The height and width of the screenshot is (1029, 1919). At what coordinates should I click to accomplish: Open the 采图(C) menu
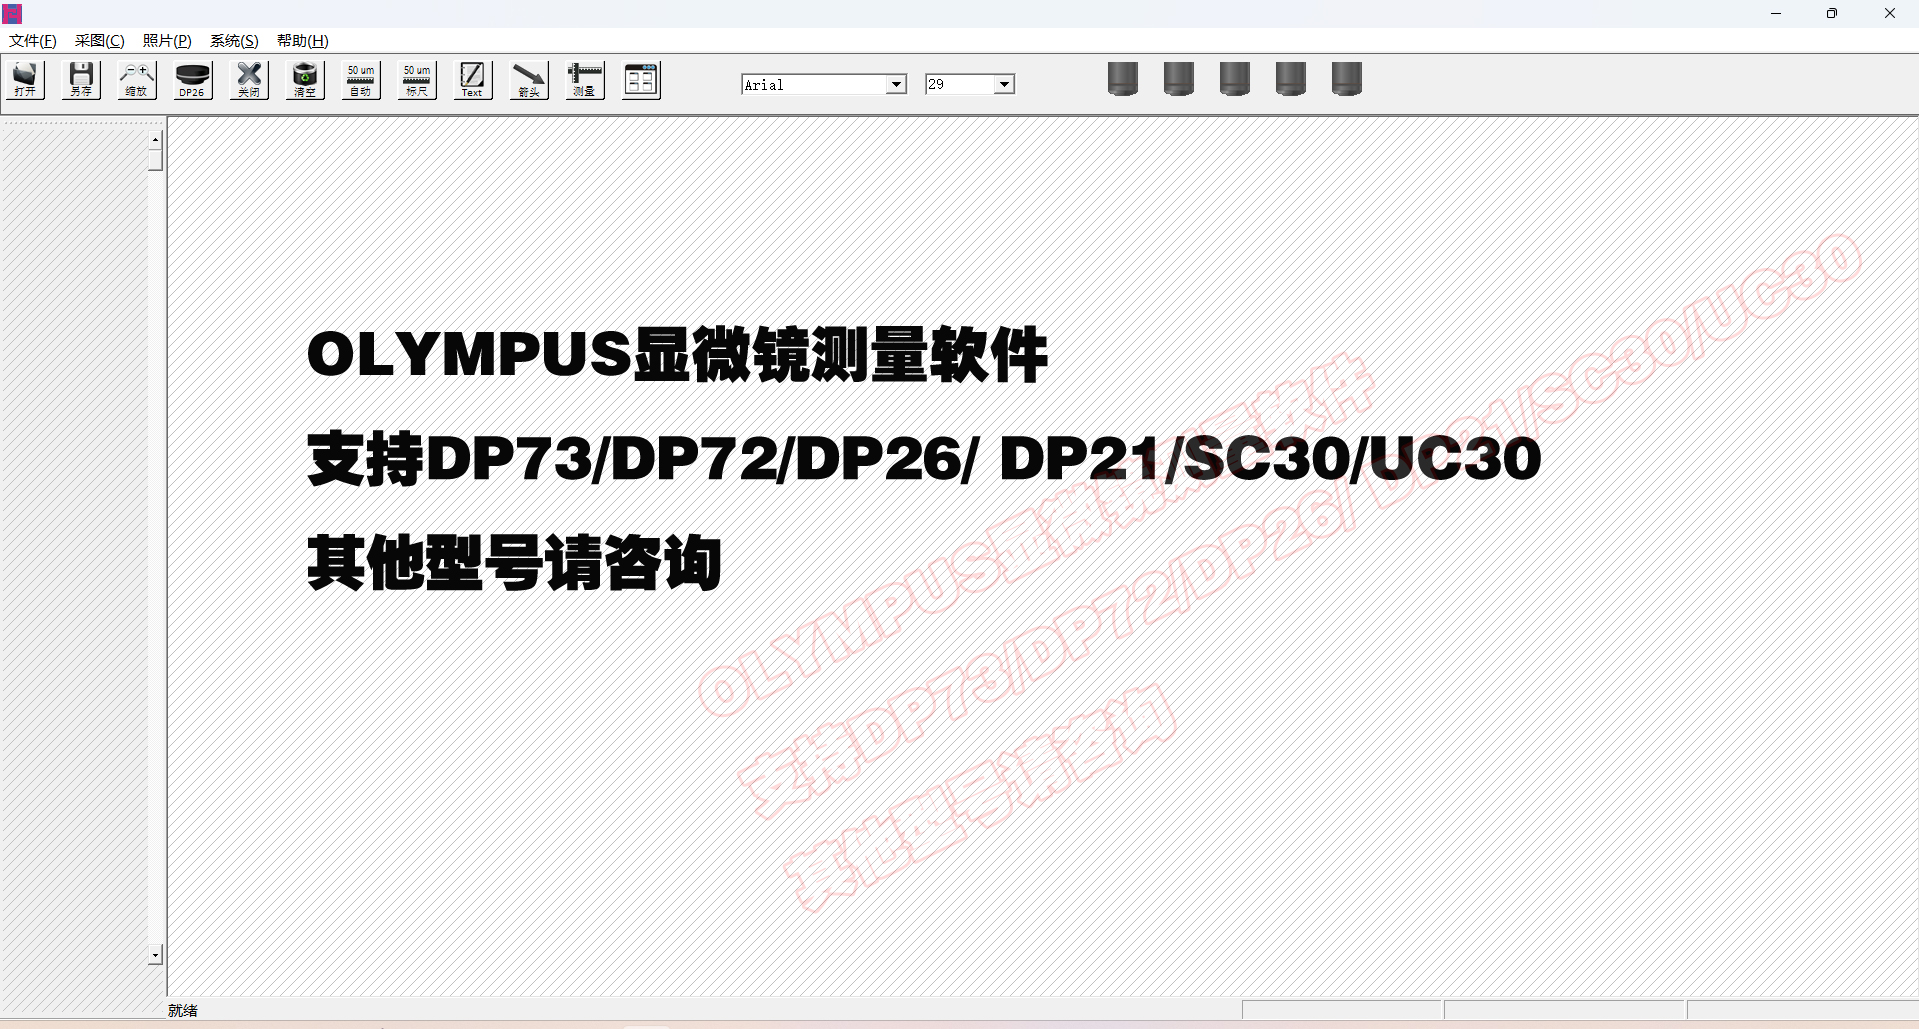(x=99, y=41)
